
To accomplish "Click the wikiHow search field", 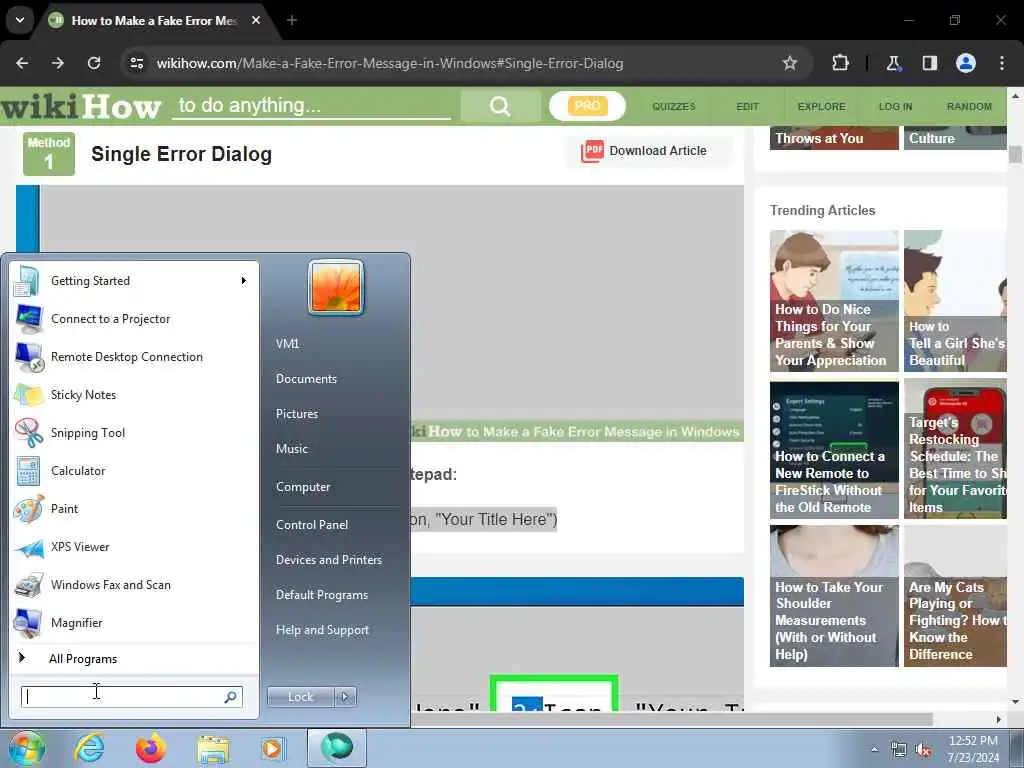I will click(311, 106).
